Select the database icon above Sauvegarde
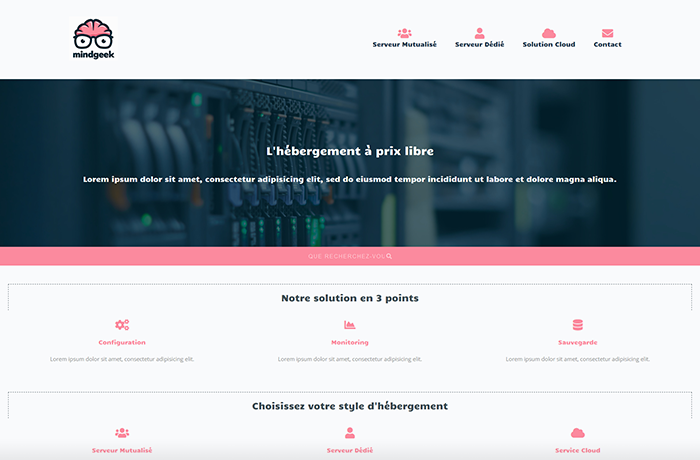The height and width of the screenshot is (460, 700). (x=578, y=325)
